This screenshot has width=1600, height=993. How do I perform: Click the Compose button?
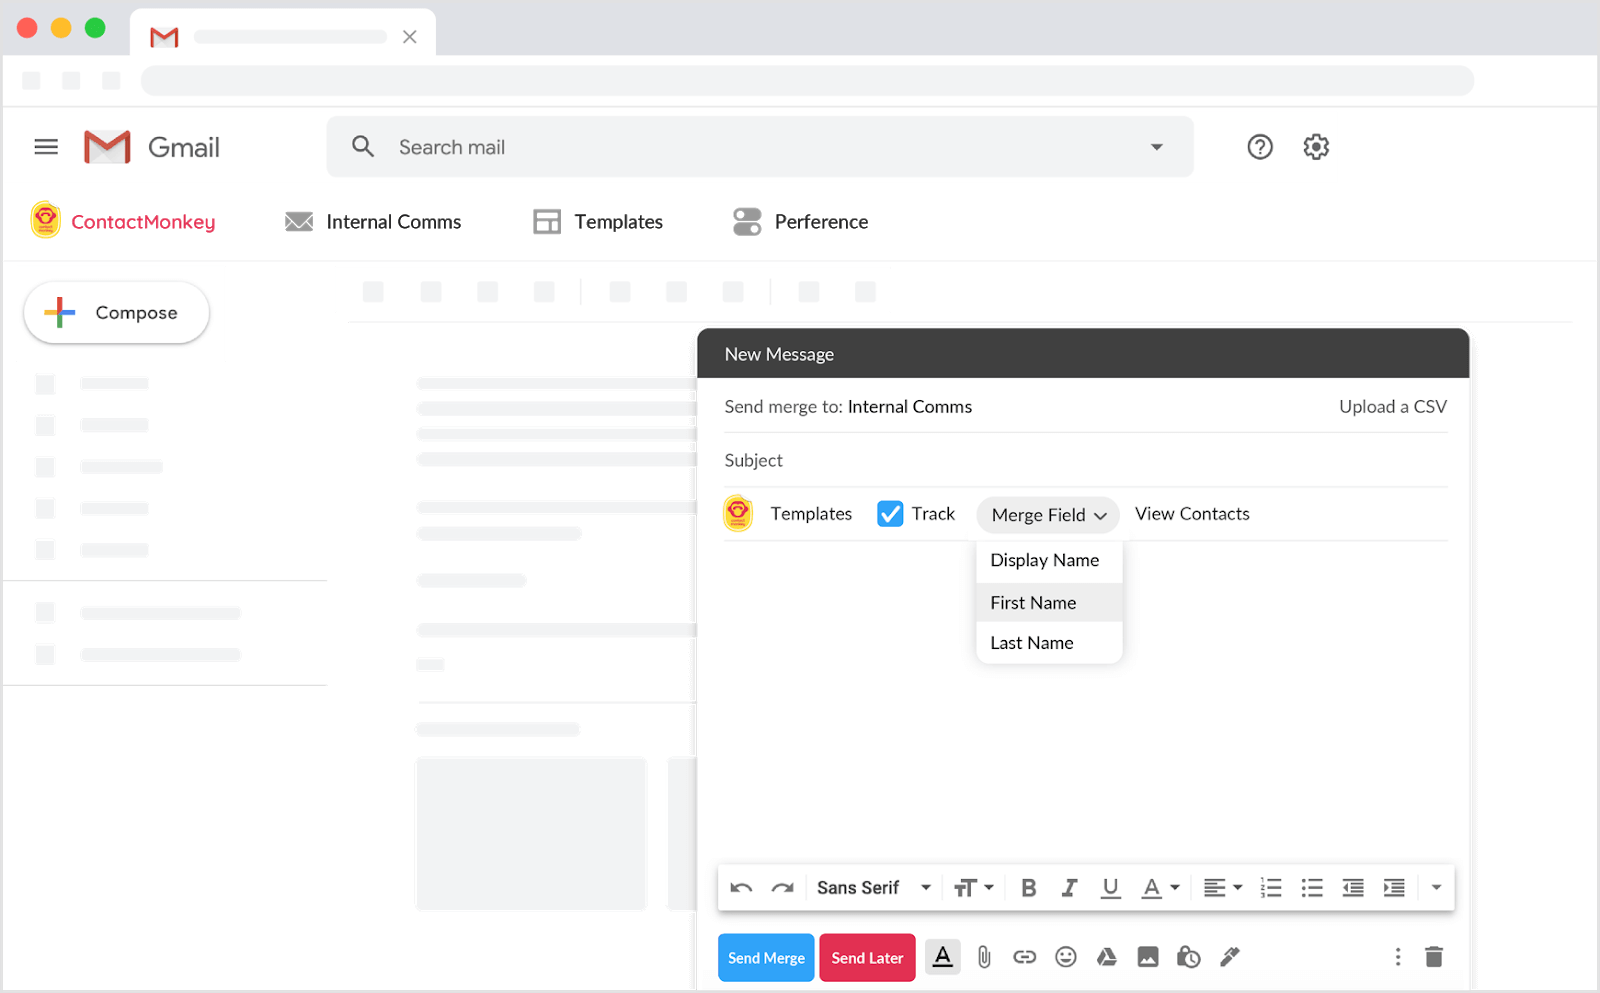pyautogui.click(x=116, y=313)
